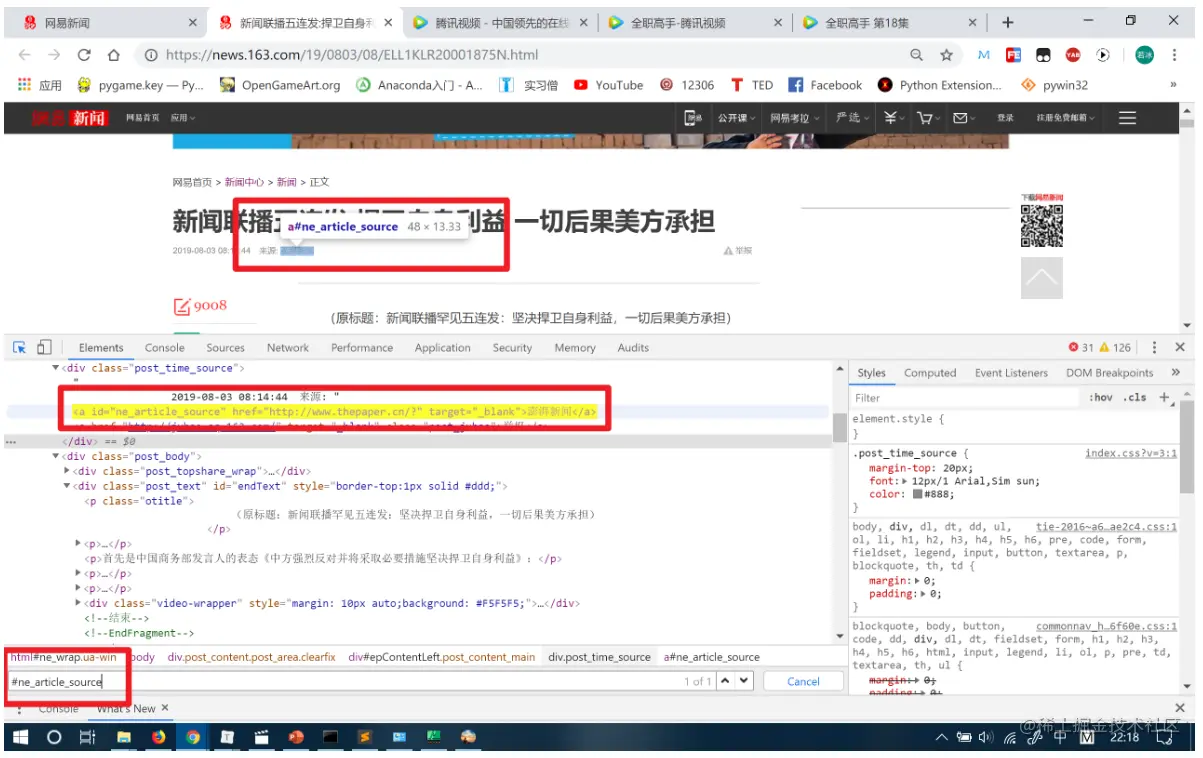1203x758 pixels.
Task: Click the mail envelope icon in navbar
Action: 960,118
